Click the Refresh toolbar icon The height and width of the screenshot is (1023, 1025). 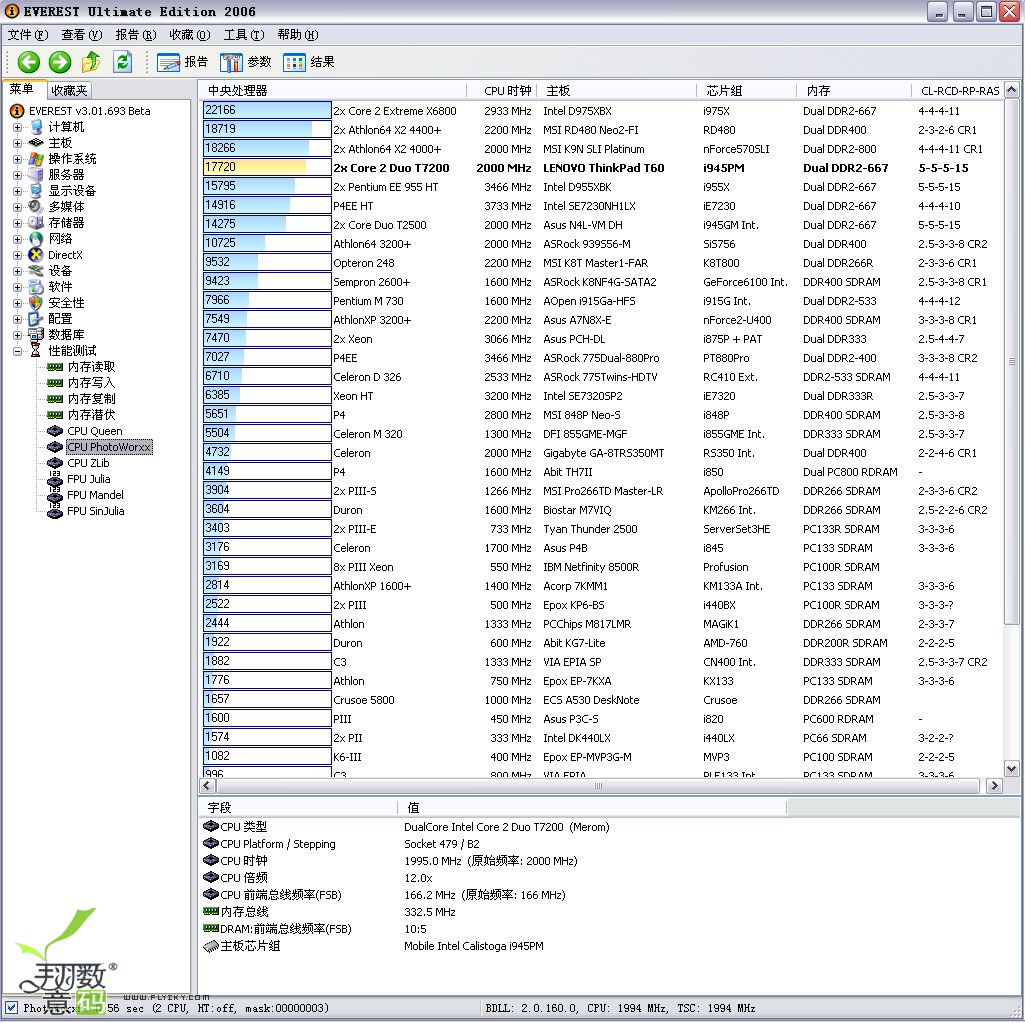click(122, 62)
